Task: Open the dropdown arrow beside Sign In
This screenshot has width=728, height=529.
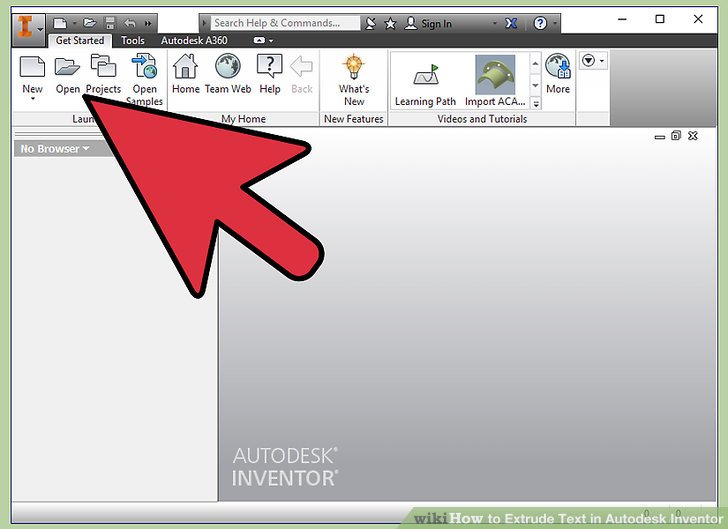Action: tap(494, 23)
